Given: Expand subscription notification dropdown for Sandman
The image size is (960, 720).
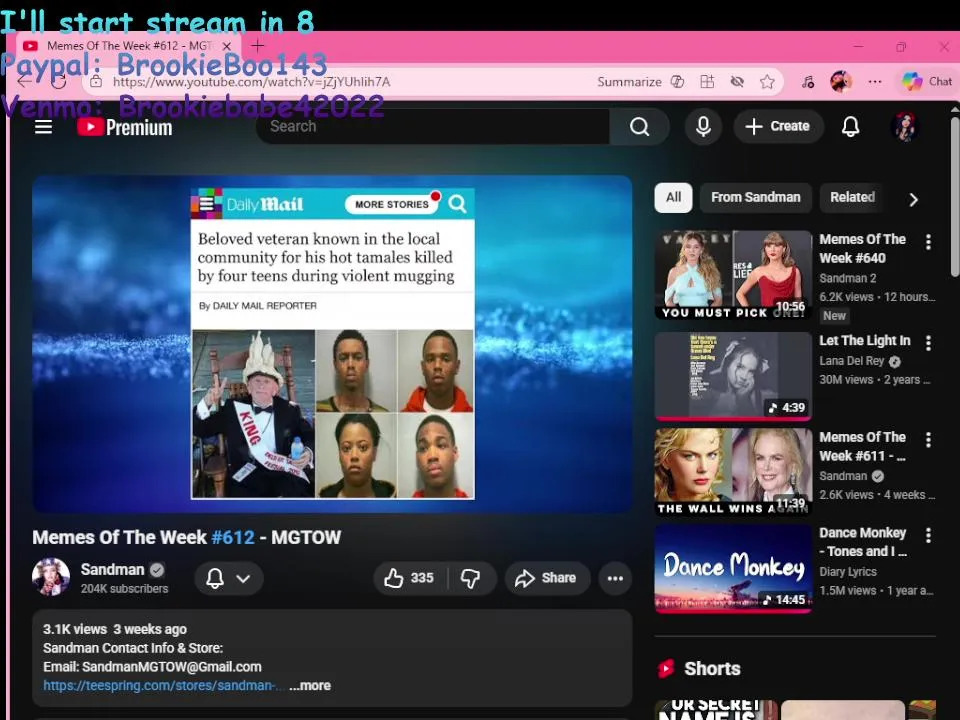Looking at the screenshot, I should 229,578.
